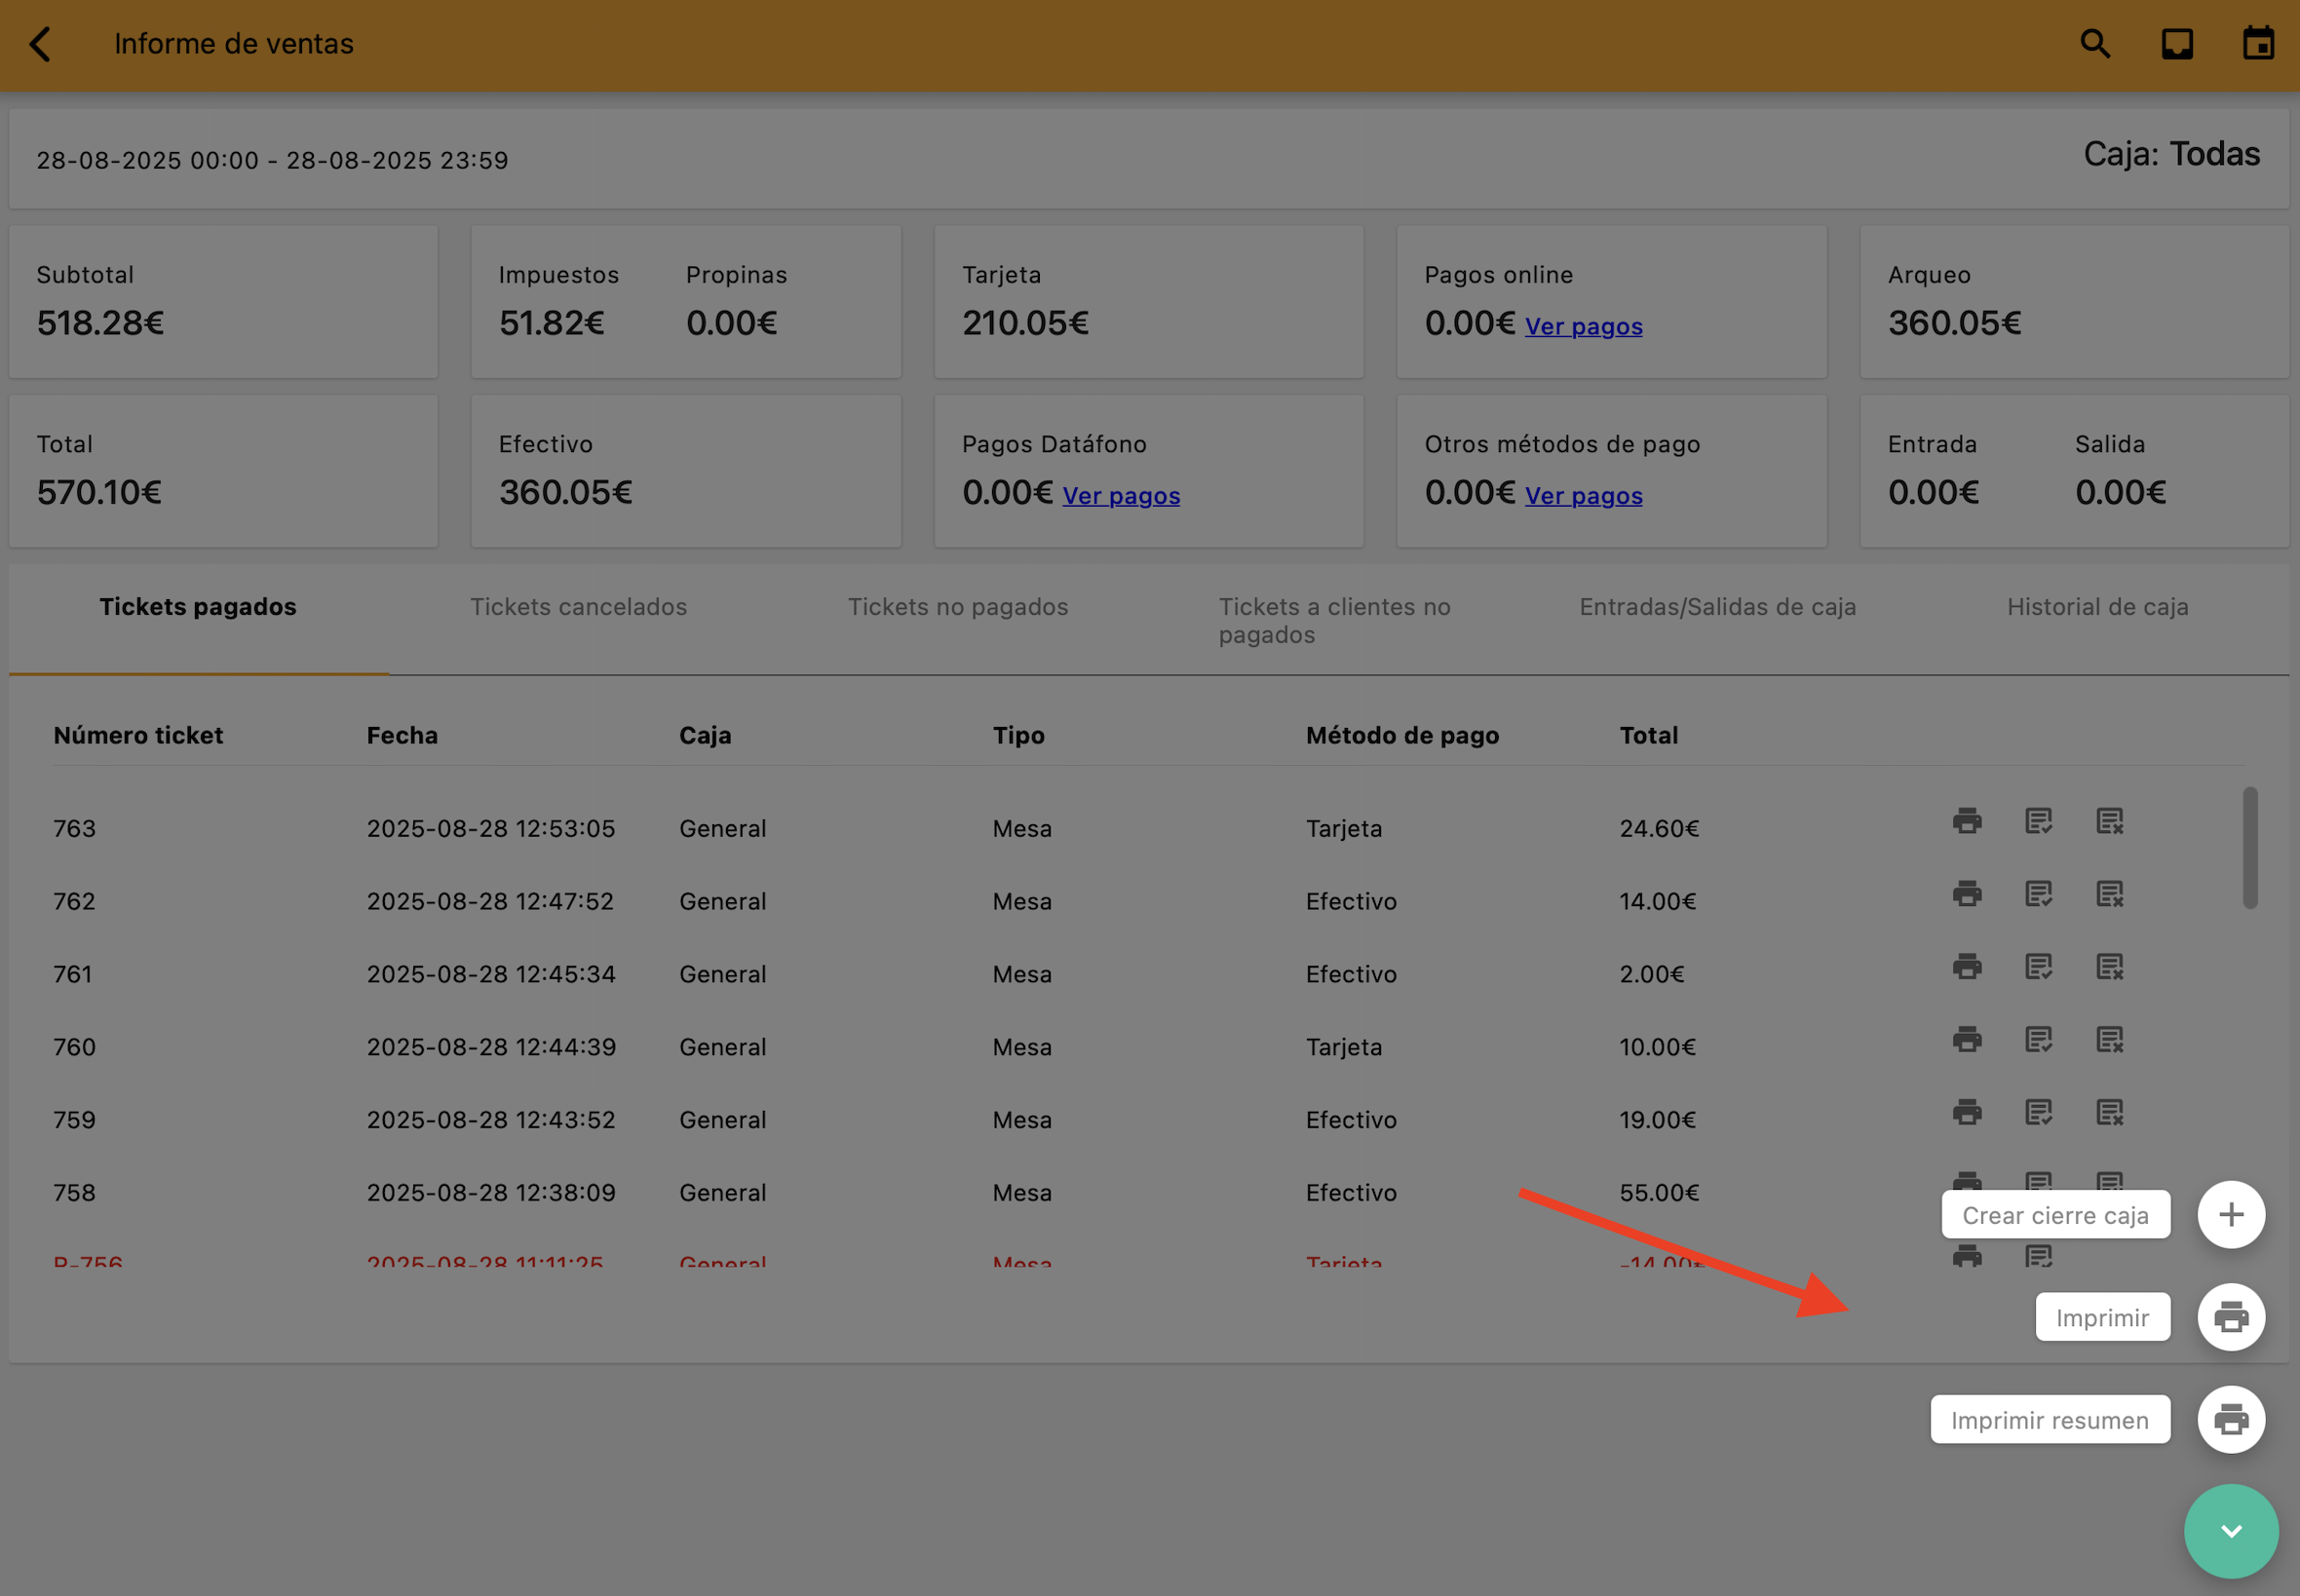This screenshot has height=1596, width=2300.
Task: Click the inbox tray icon in header
Action: click(x=2177, y=44)
